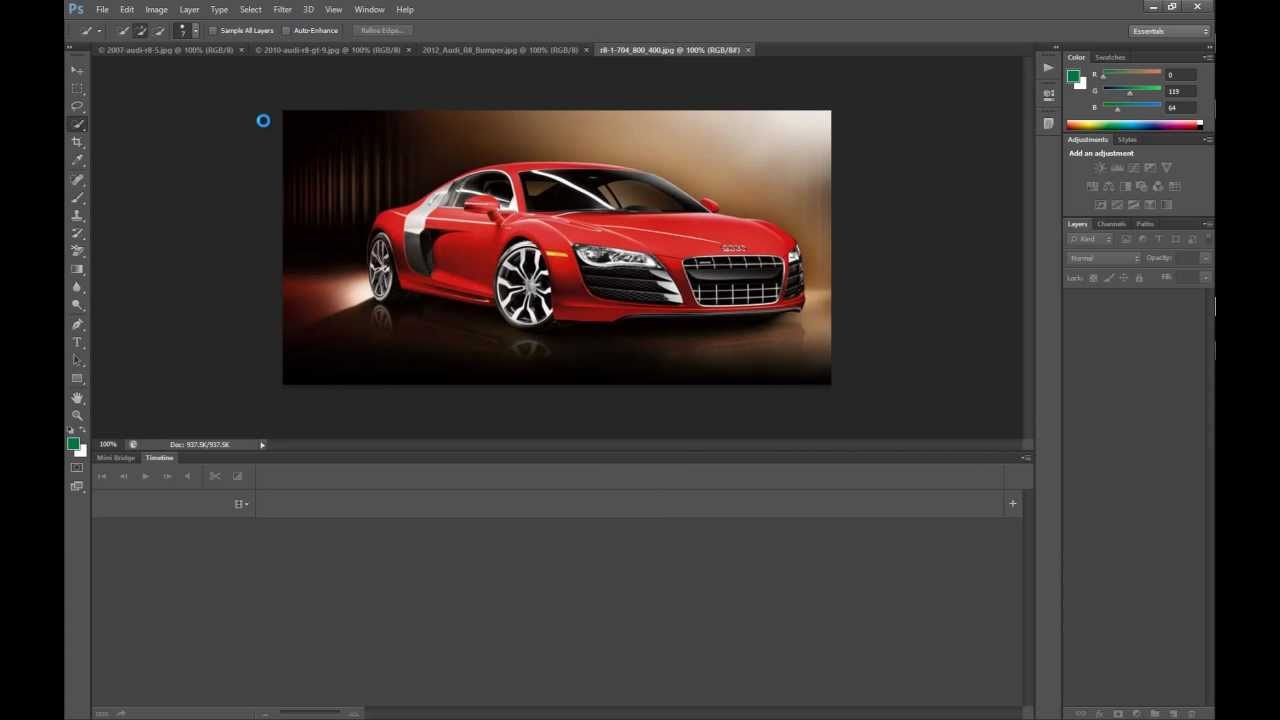Click the Vibrance adjustment icon
This screenshot has height=720, width=1280.
(1167, 168)
